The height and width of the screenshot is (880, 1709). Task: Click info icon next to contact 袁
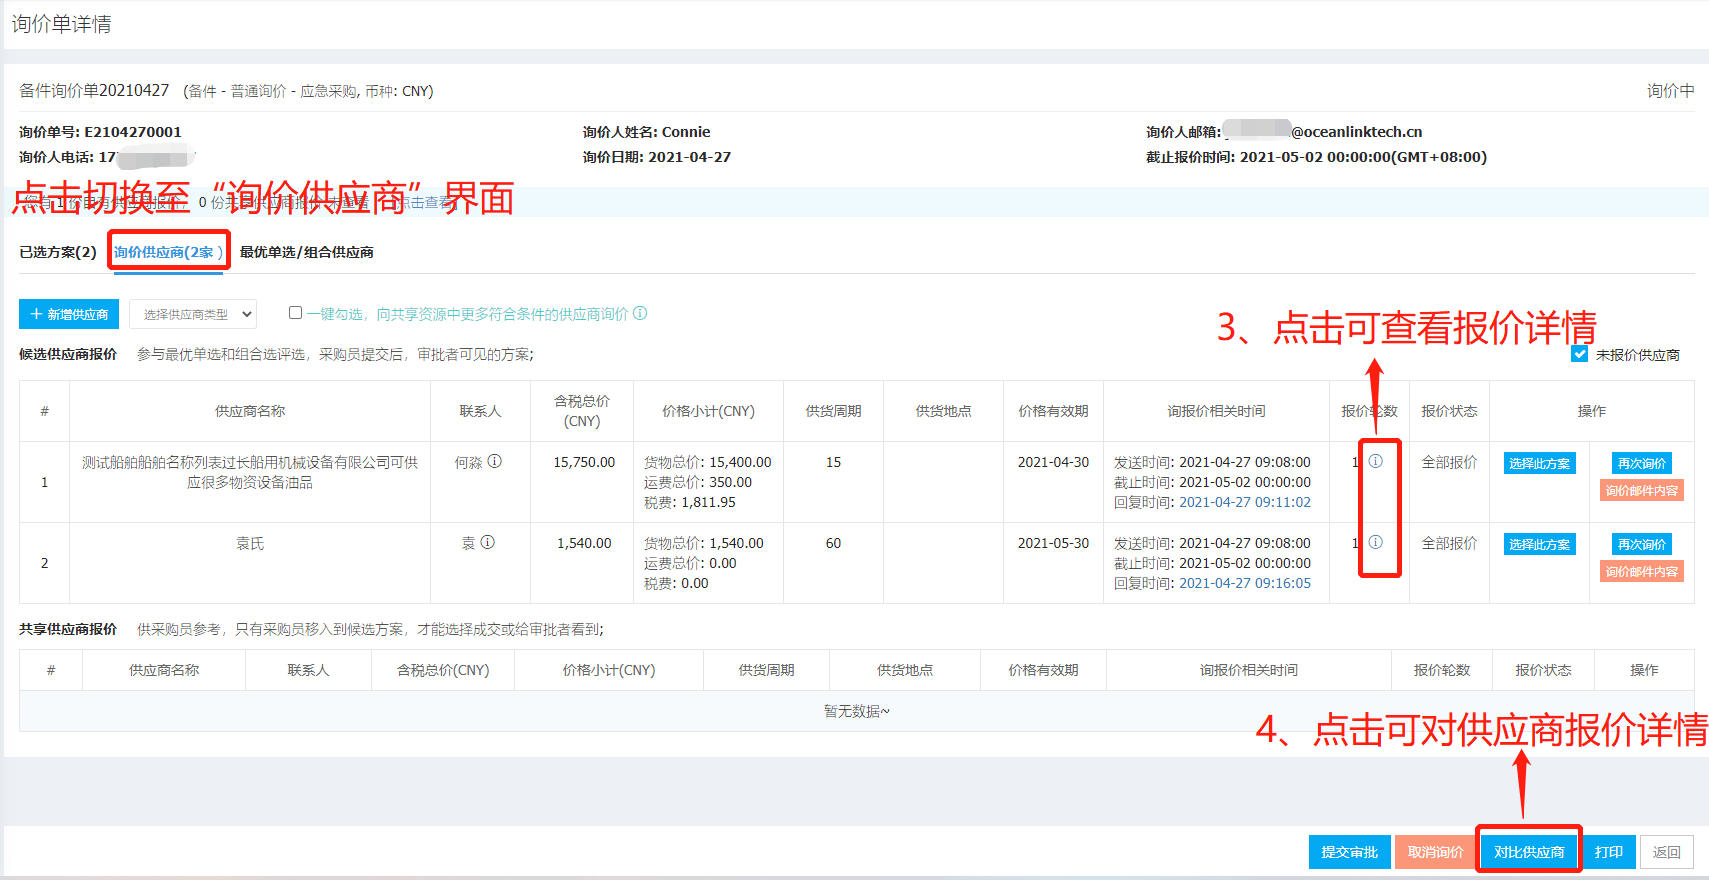[488, 543]
